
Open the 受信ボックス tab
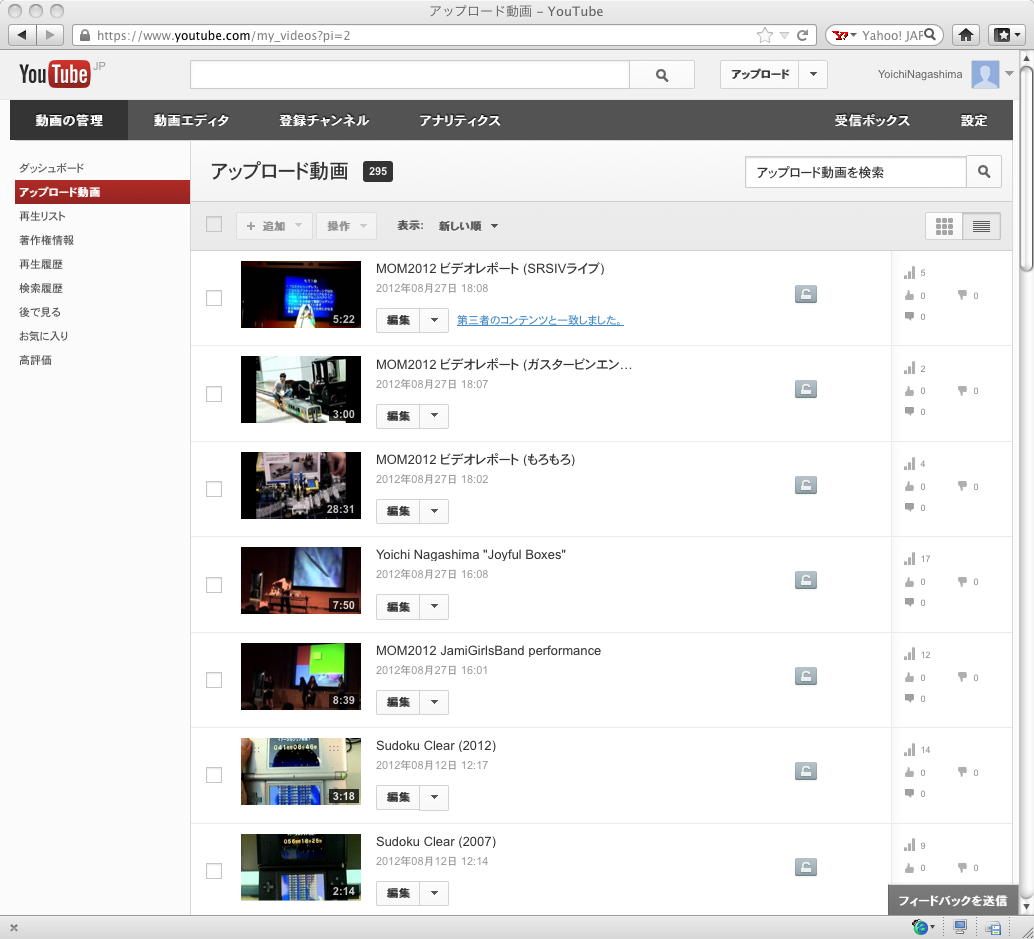(872, 120)
